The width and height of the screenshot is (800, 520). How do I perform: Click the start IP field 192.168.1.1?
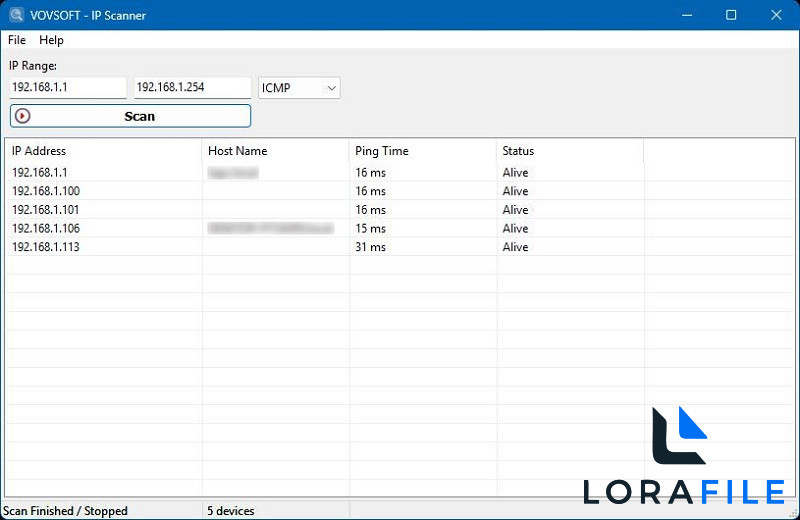pos(68,87)
